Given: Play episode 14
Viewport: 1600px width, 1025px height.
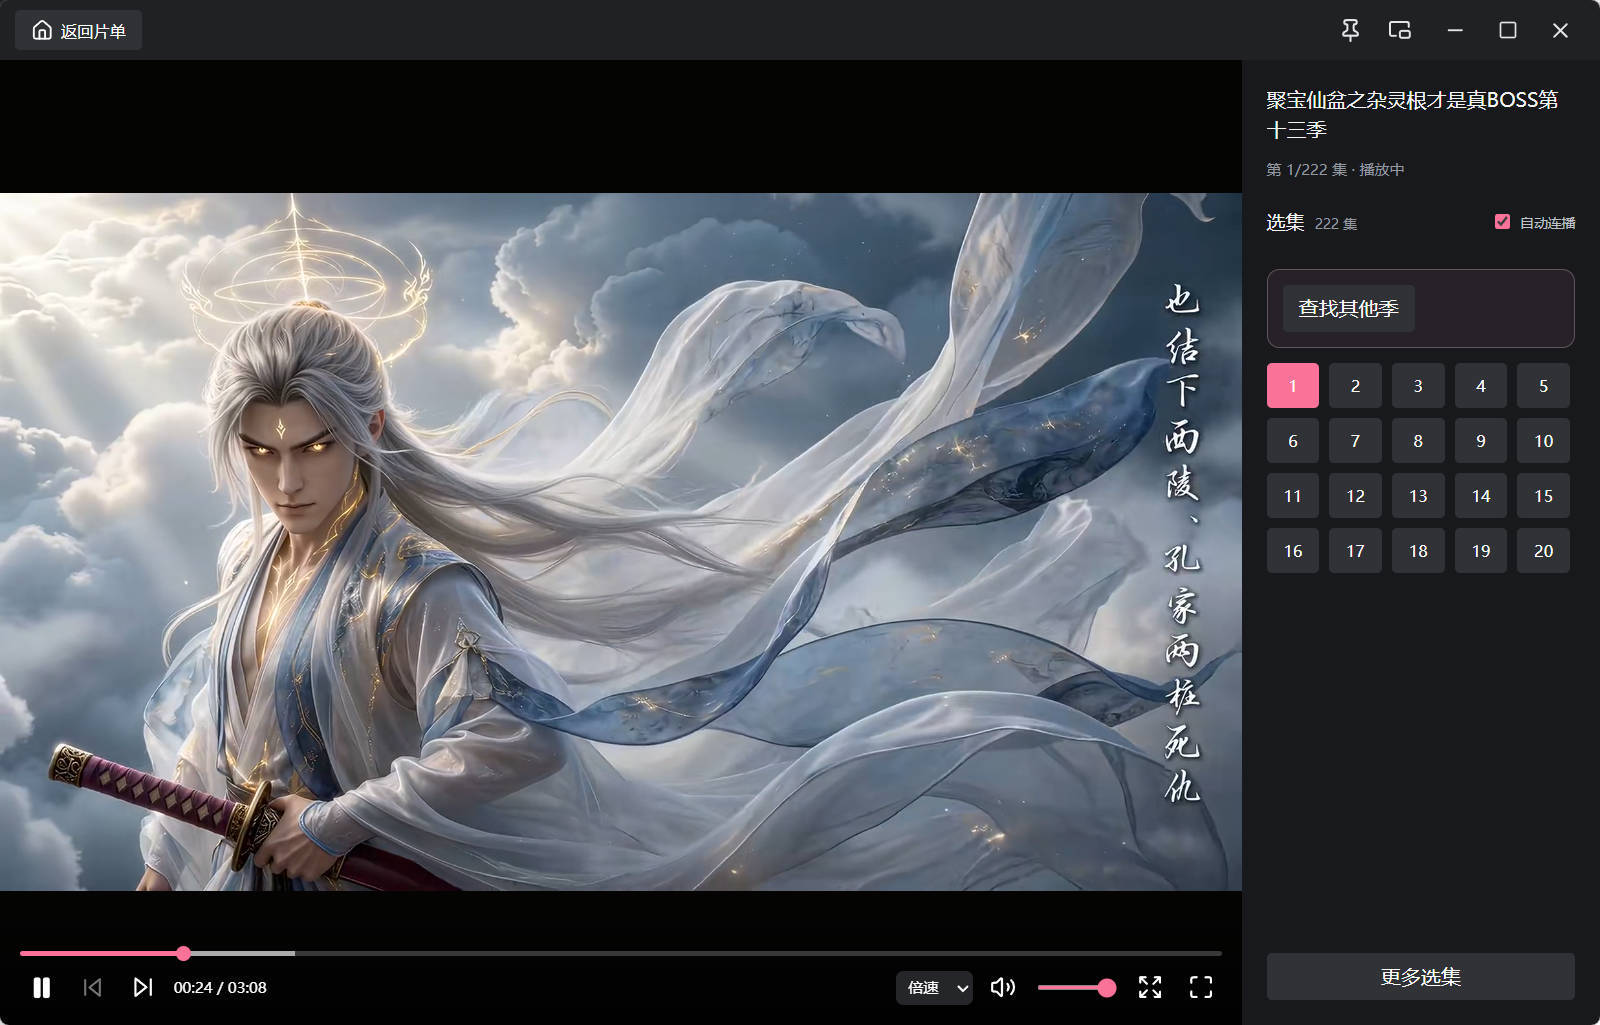Looking at the screenshot, I should [1481, 496].
